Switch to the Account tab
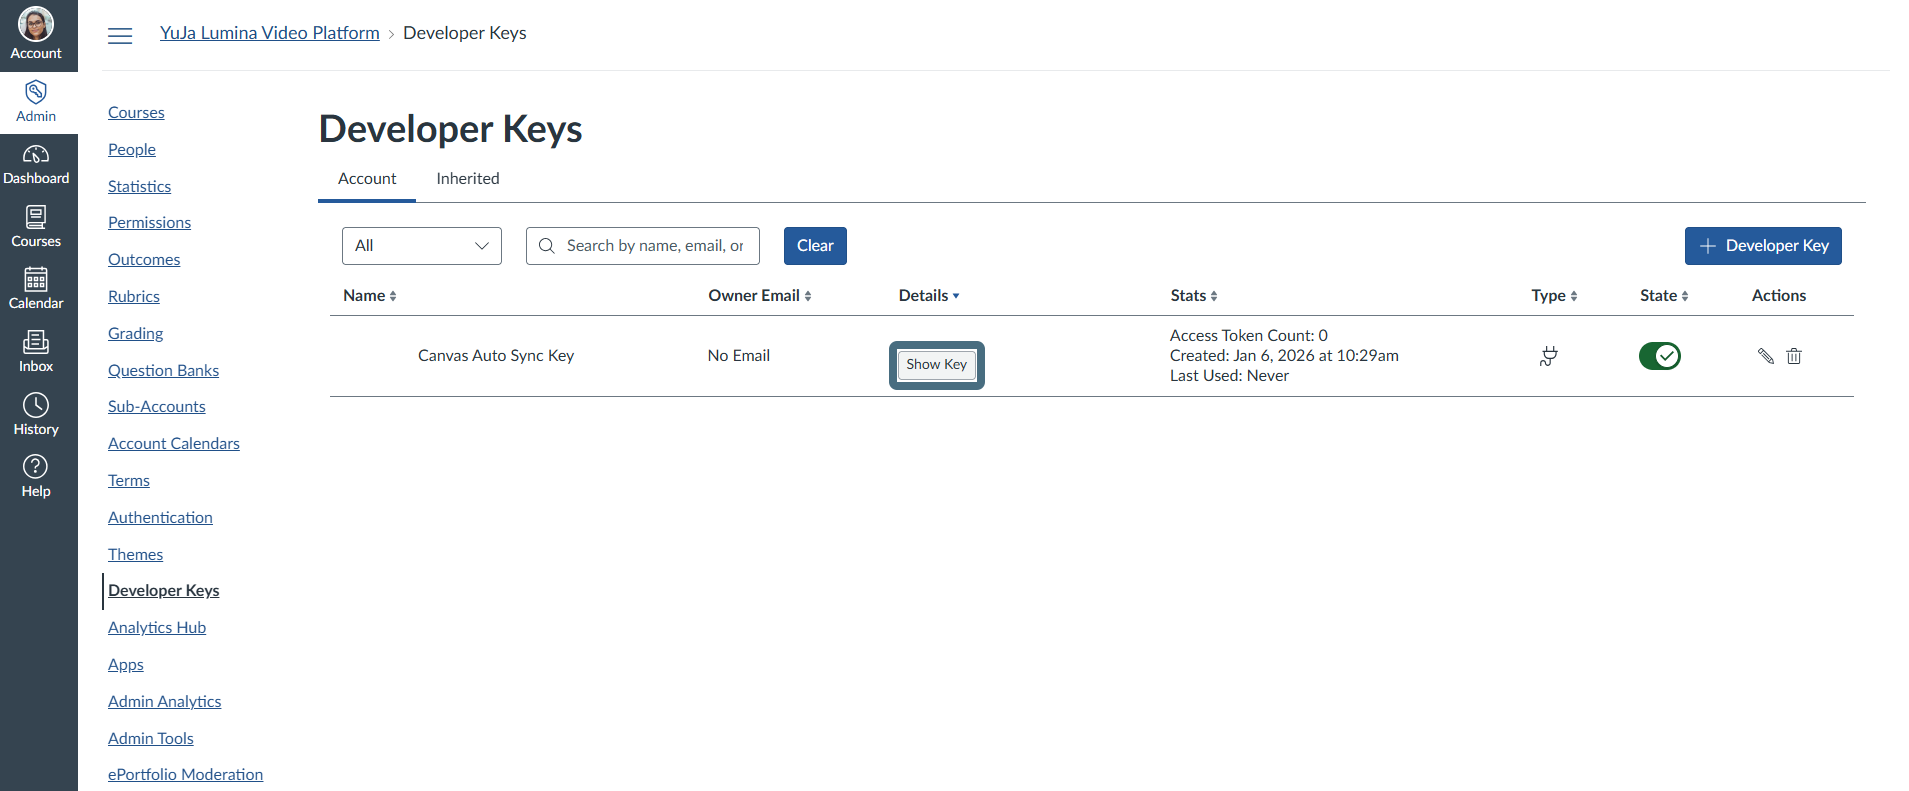The height and width of the screenshot is (791, 1909). pos(367,179)
